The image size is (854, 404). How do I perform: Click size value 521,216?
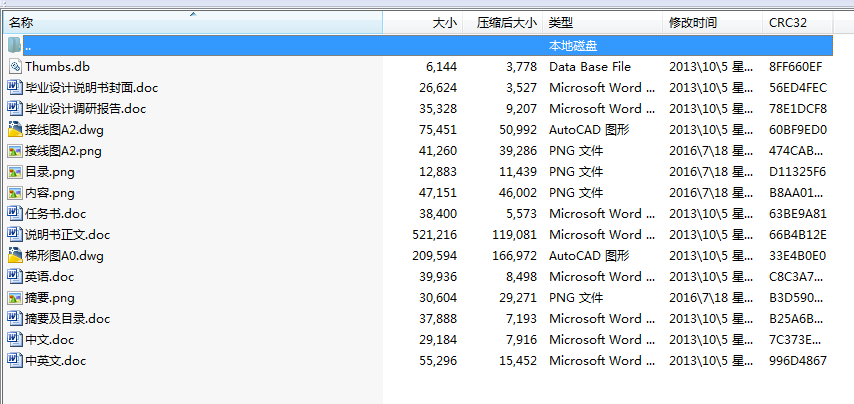tap(435, 235)
